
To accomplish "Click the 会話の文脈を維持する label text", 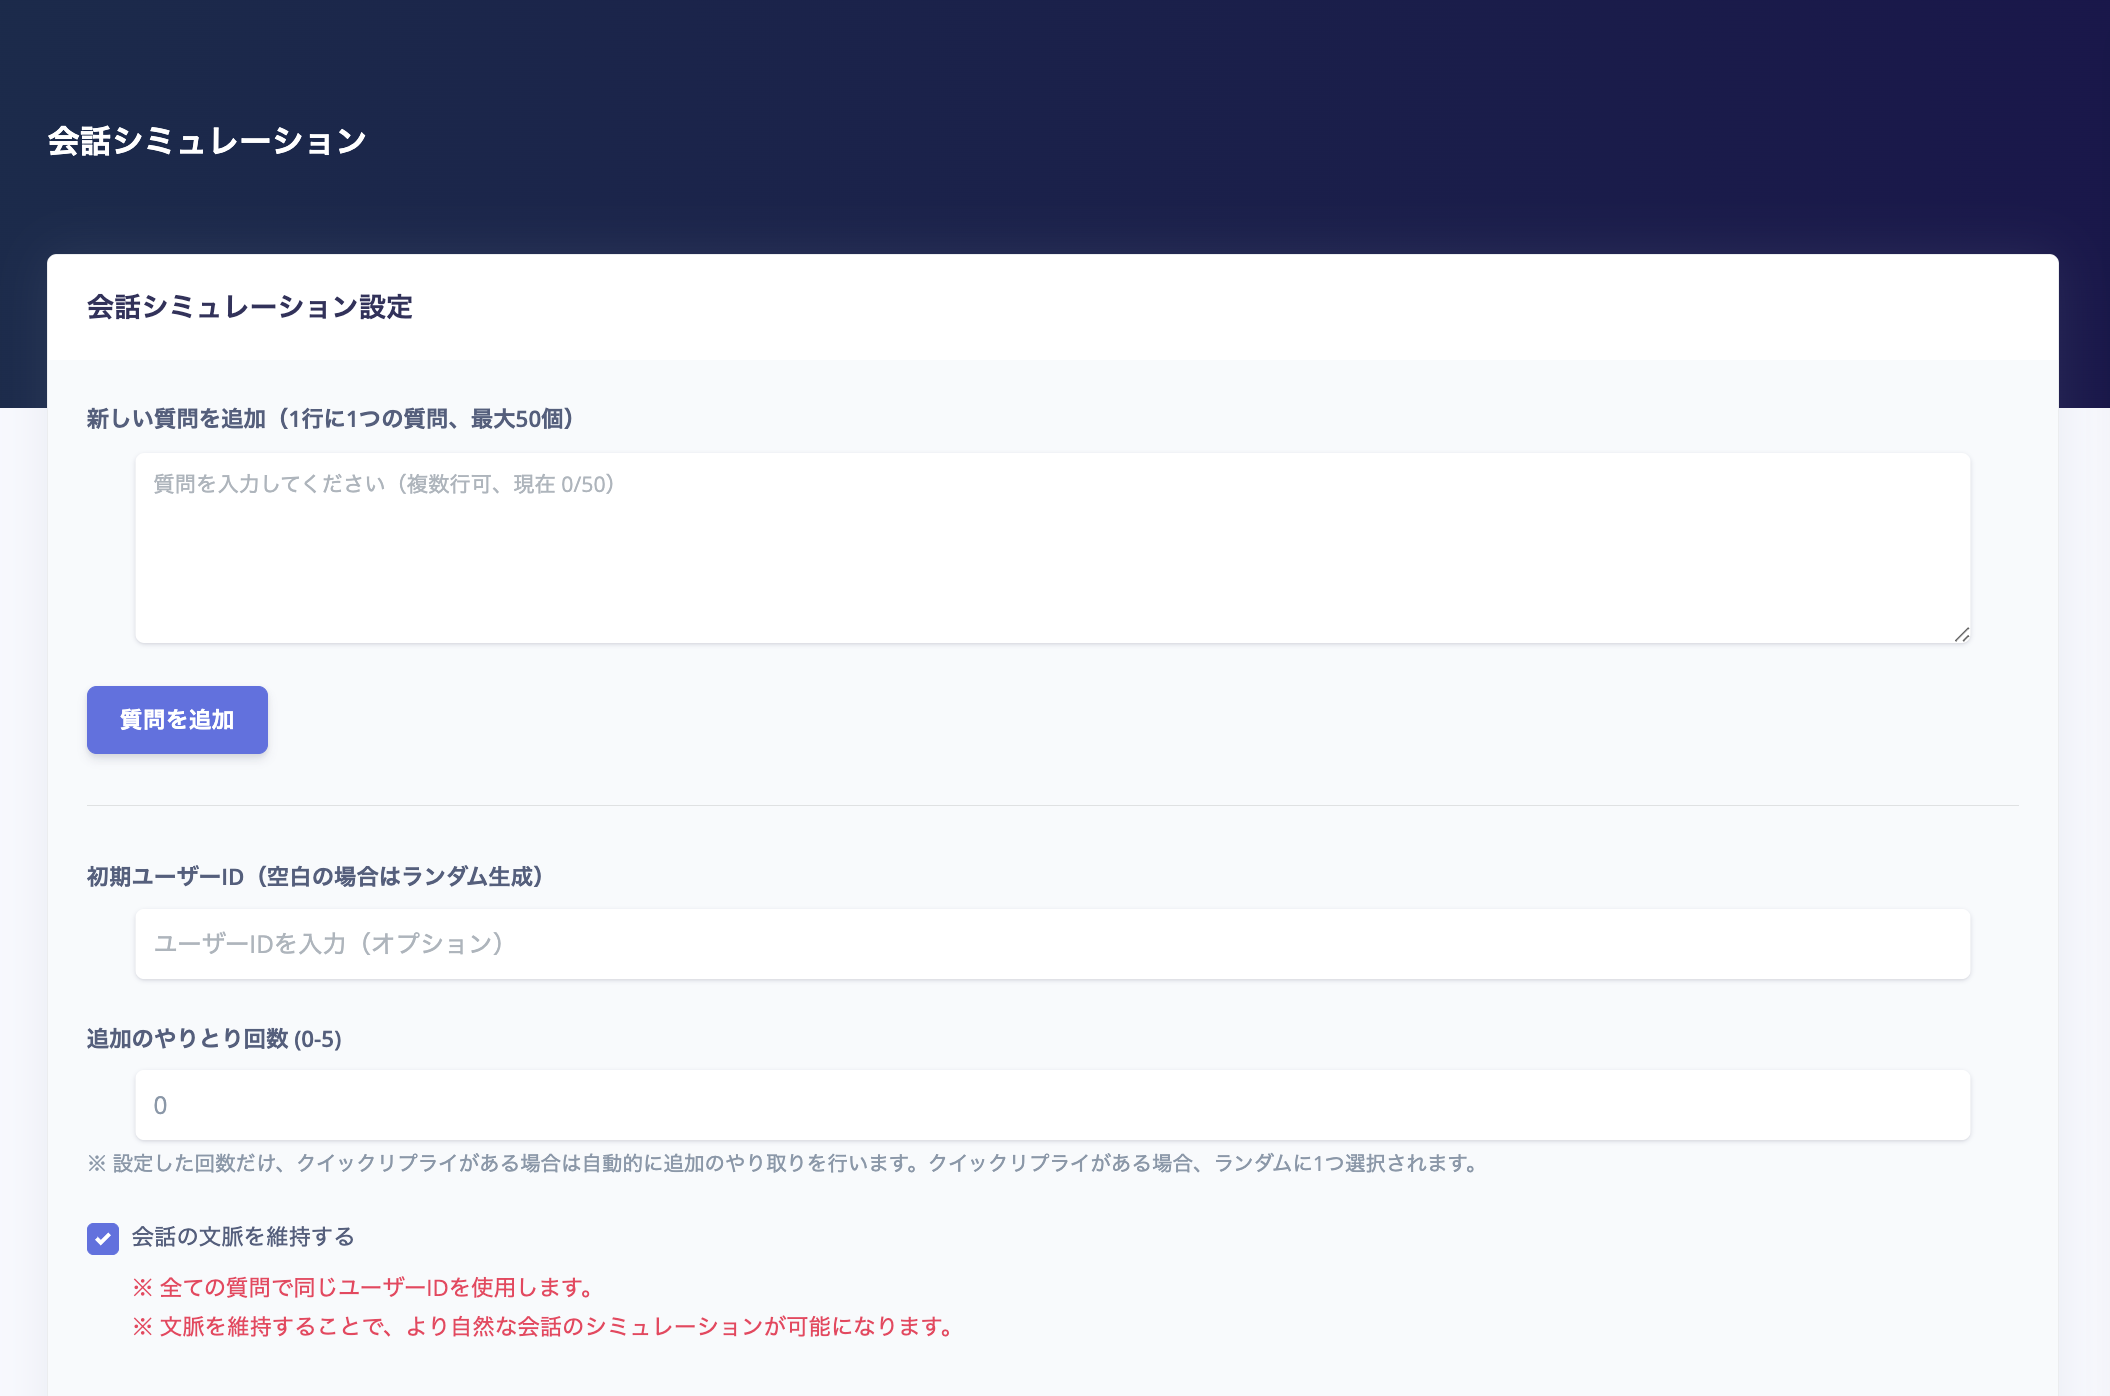I will pos(243,1237).
